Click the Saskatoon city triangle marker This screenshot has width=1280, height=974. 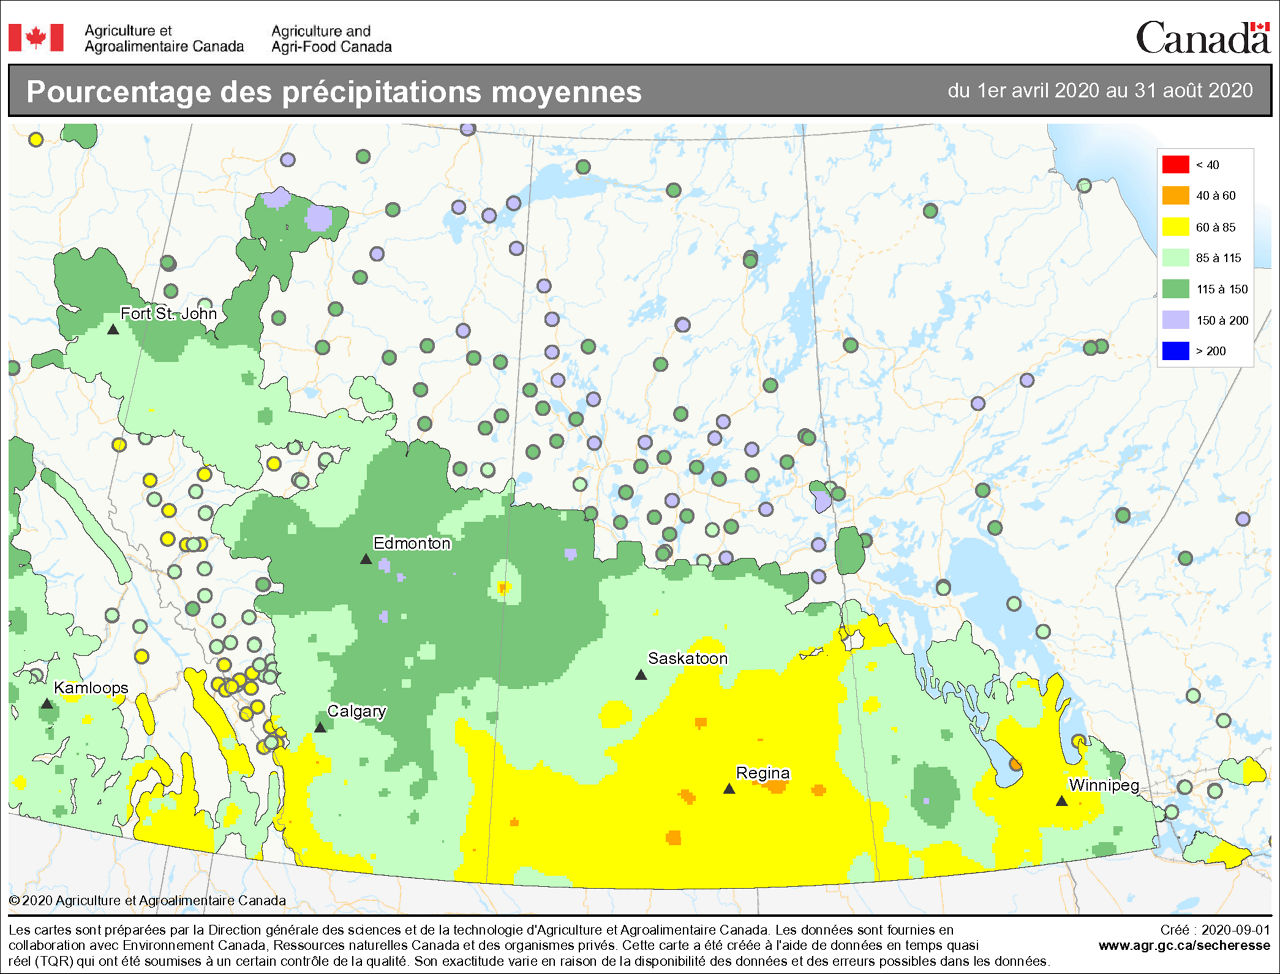[x=641, y=675]
